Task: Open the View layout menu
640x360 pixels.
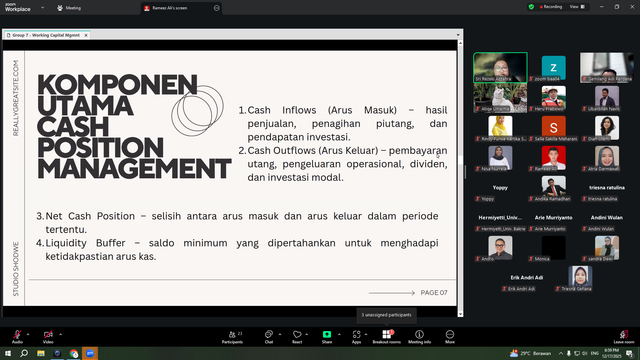Action: coord(577,7)
